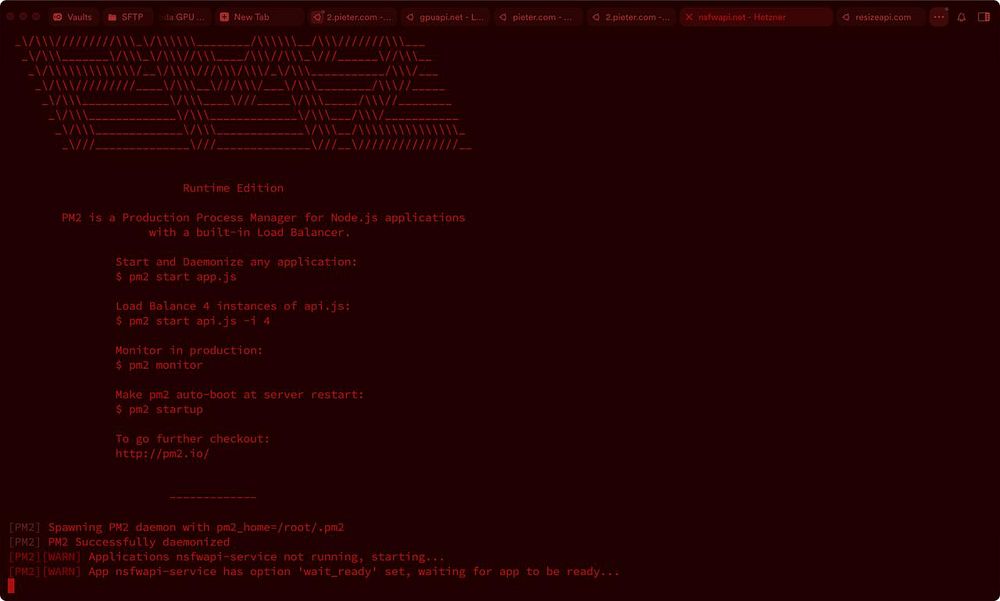Image resolution: width=1000 pixels, height=601 pixels.
Task: Switch to the SFTP tab
Action: (x=126, y=17)
